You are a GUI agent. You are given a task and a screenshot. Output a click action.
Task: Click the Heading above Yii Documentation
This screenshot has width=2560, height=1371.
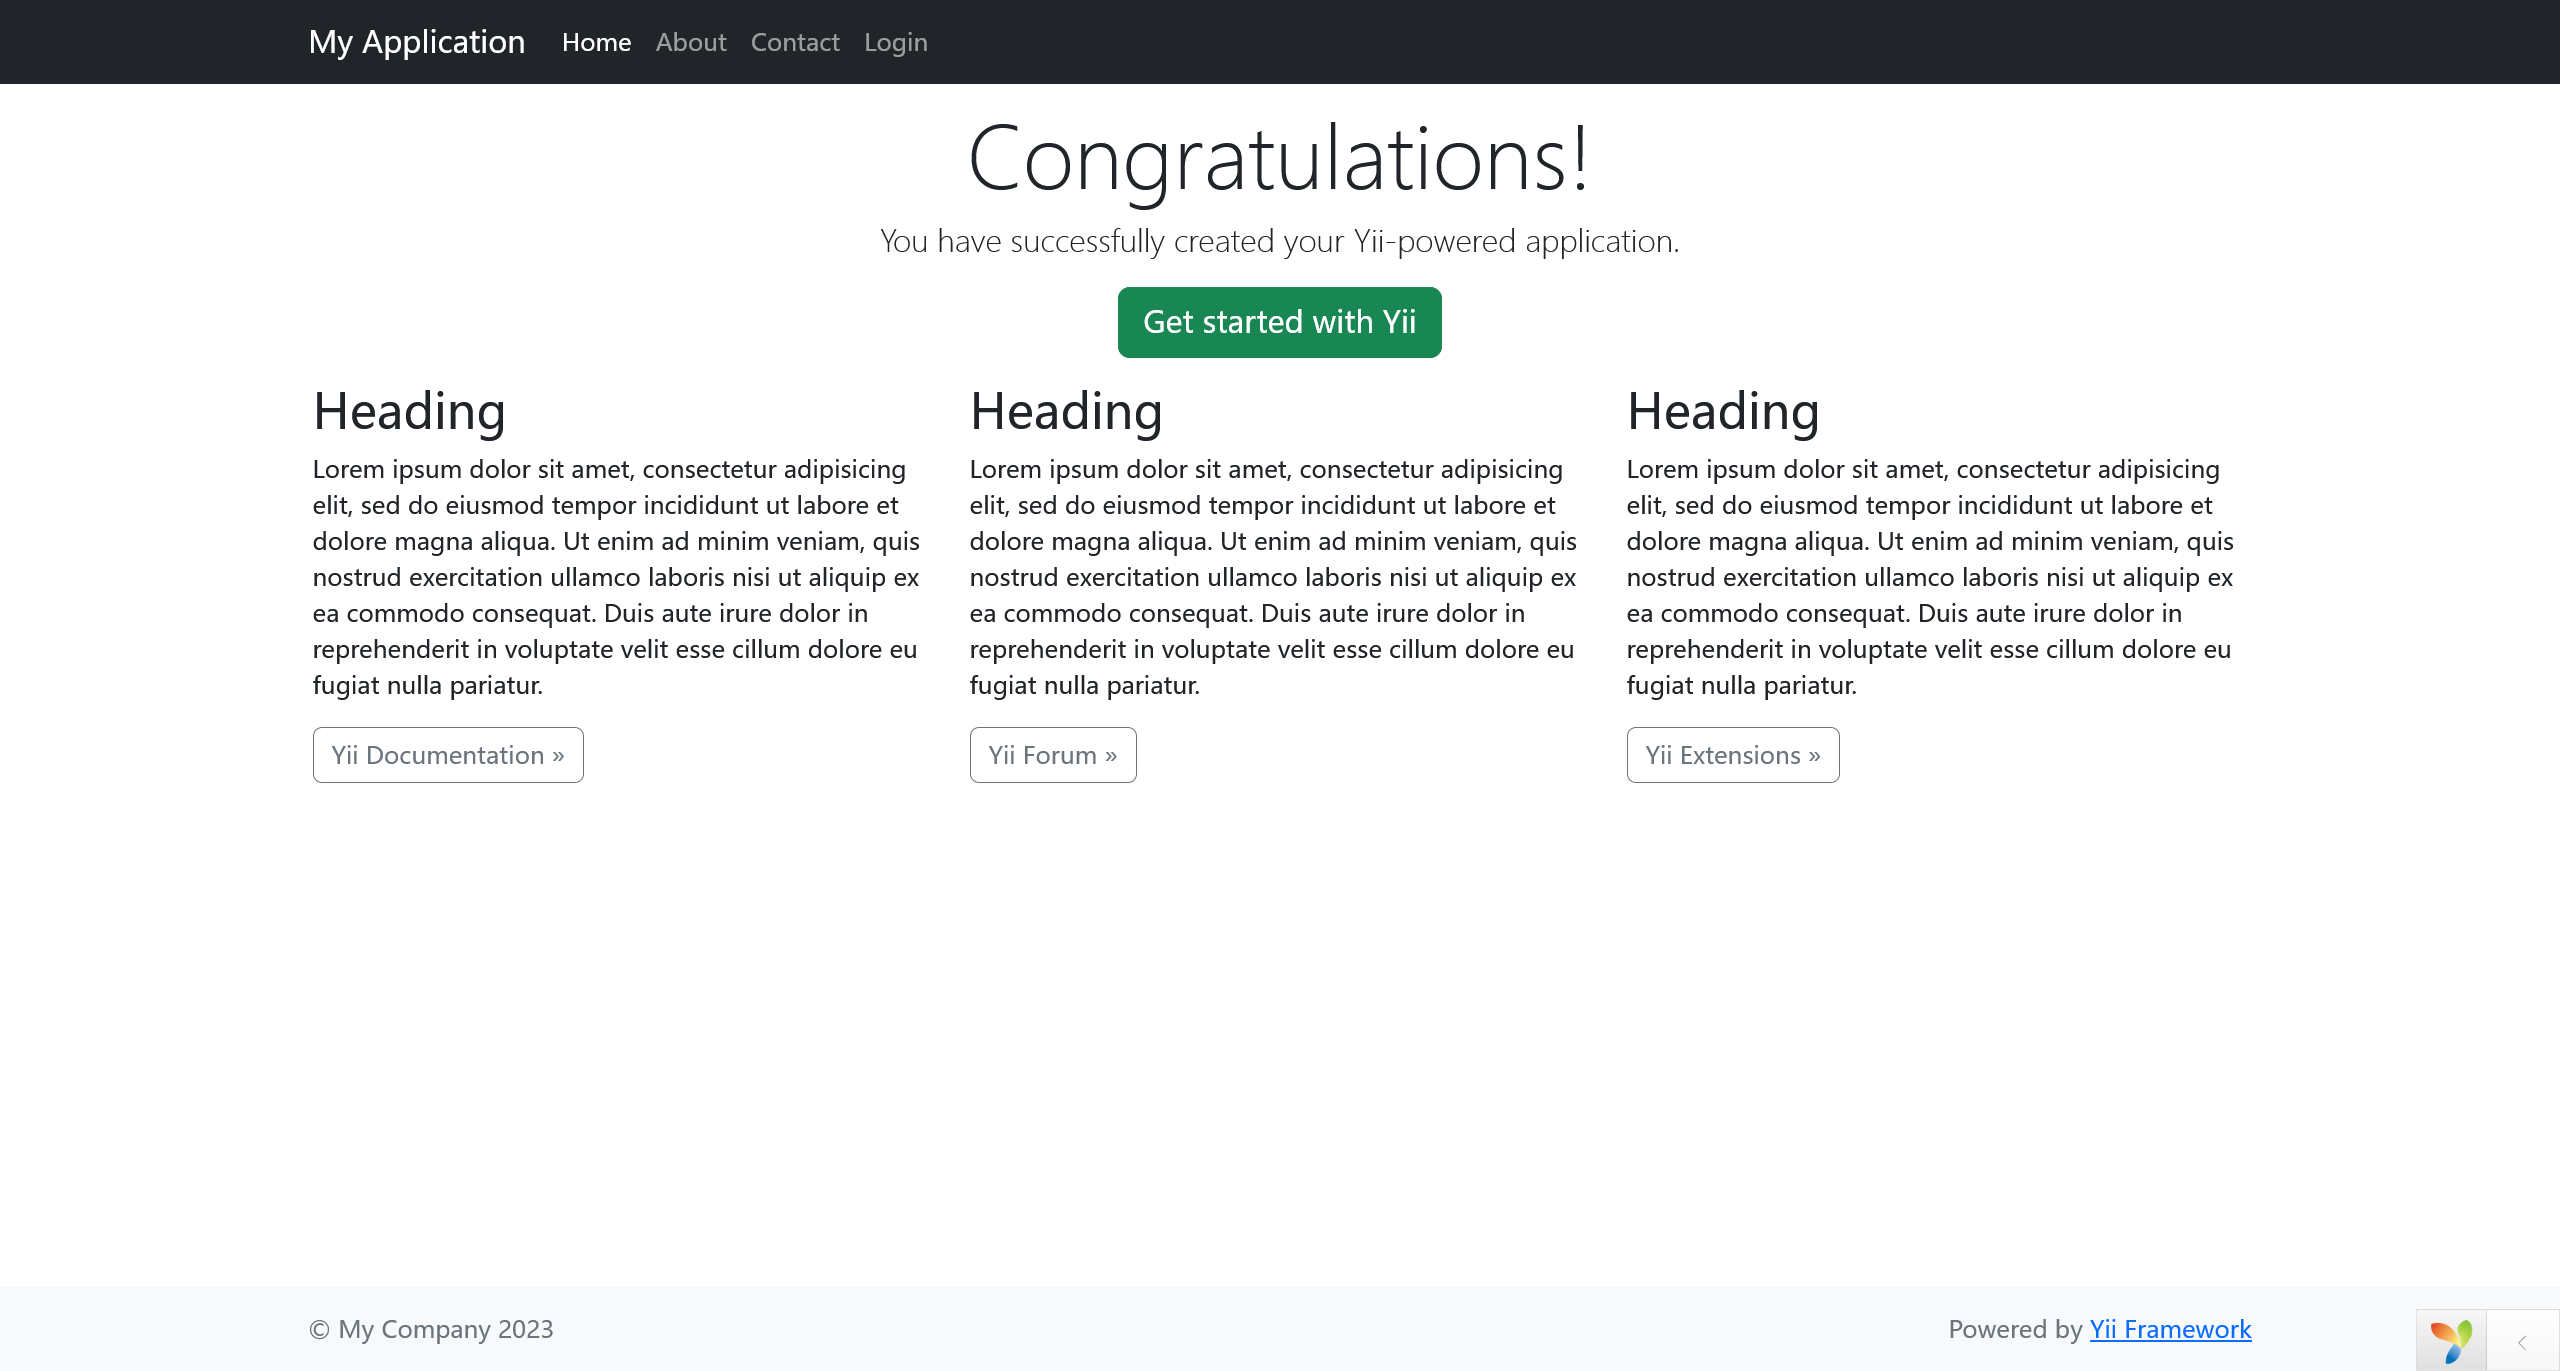[x=409, y=412]
